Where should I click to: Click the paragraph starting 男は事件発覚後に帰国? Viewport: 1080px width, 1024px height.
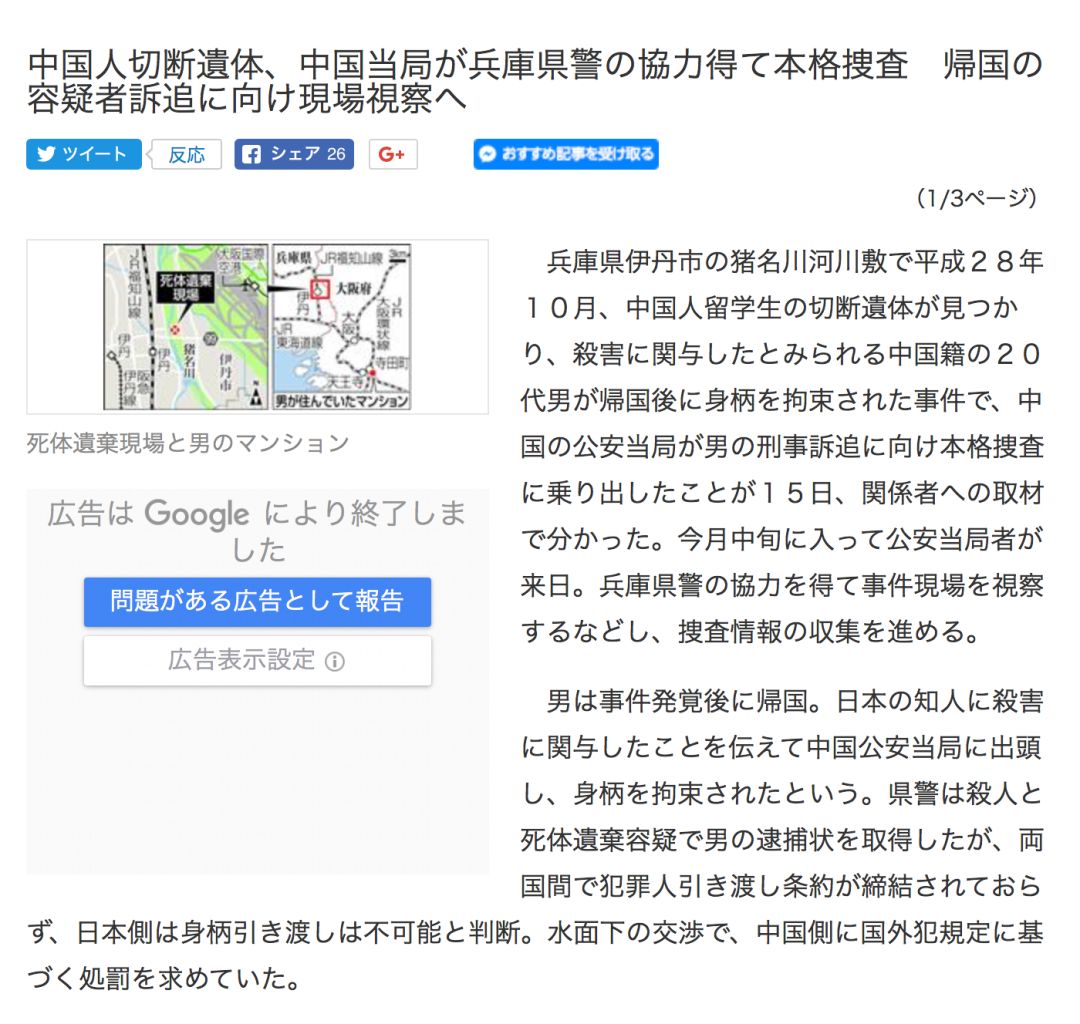click(x=534, y=839)
